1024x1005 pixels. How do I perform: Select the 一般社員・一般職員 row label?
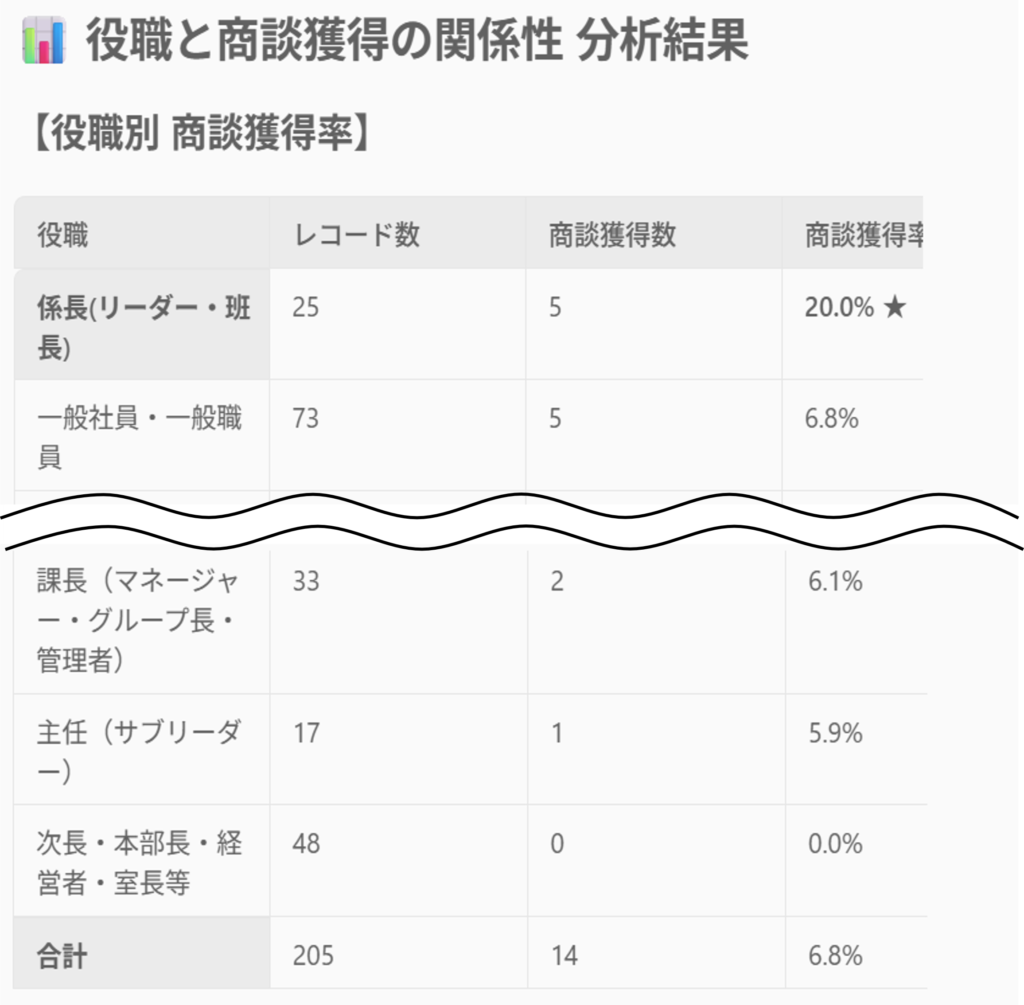[x=139, y=437]
